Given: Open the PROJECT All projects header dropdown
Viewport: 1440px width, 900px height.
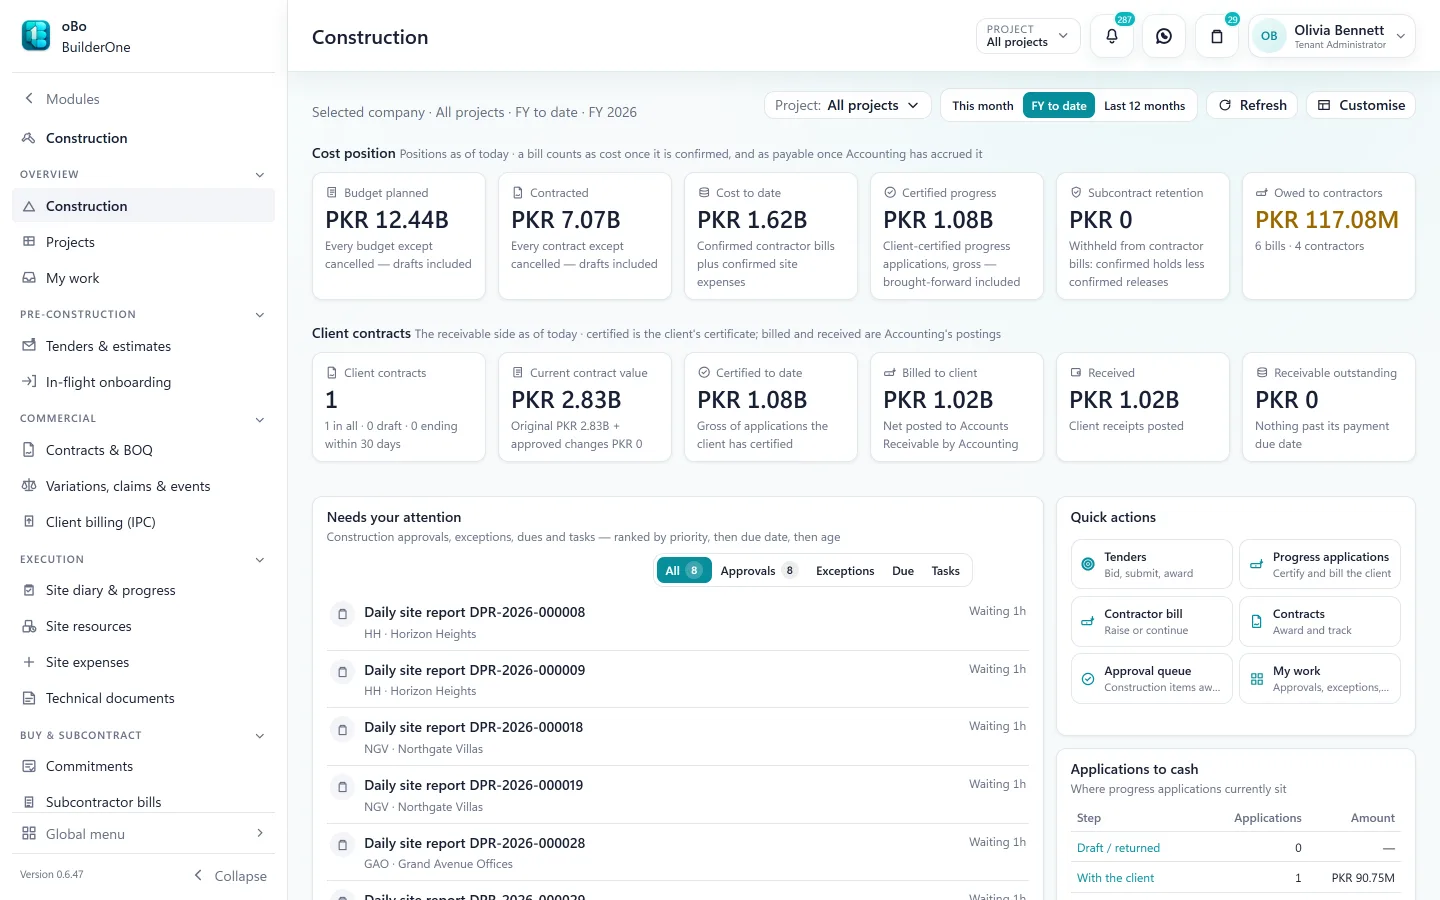Looking at the screenshot, I should [1028, 36].
